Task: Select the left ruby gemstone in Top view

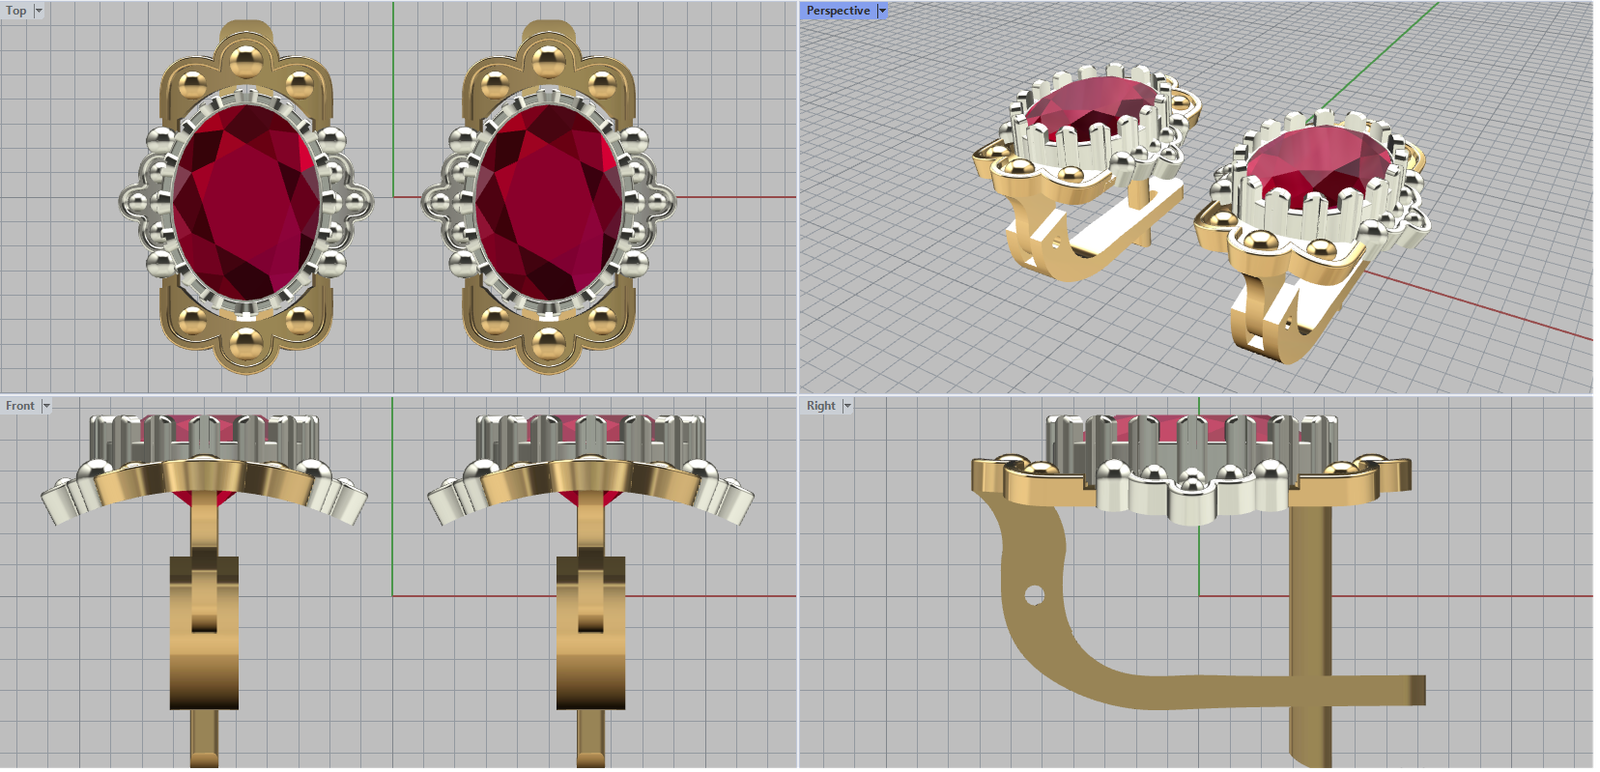Action: 246,201
